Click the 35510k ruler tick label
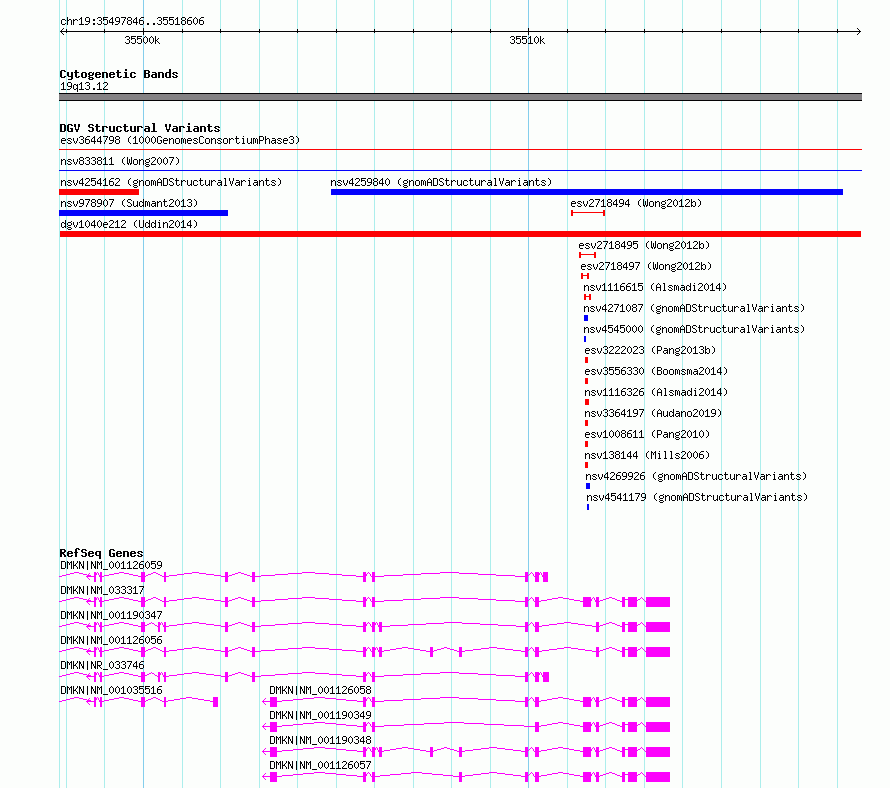 (527, 40)
